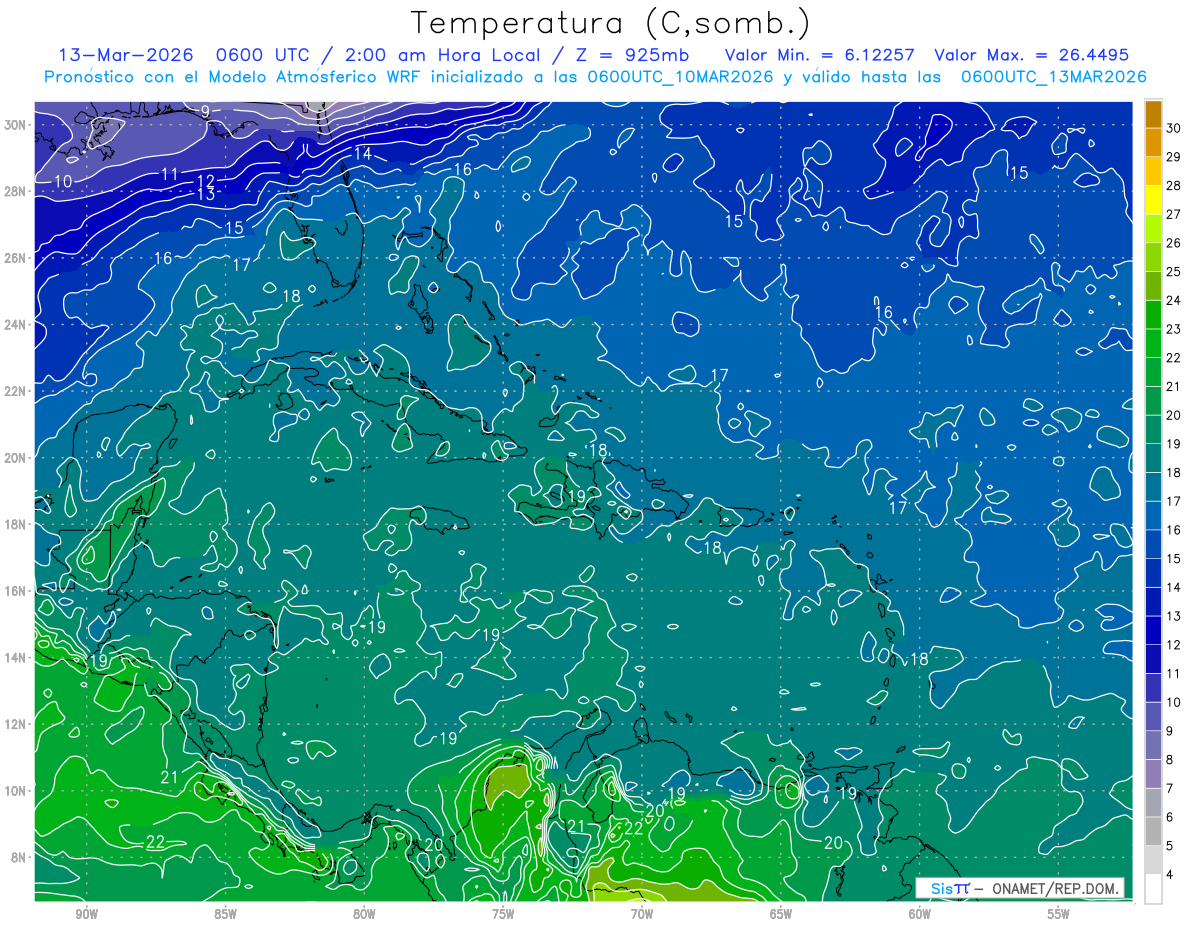This screenshot has width=1200, height=927.
Task: Pick the yellow colorbar segment between 27 and 28
Action: (1153, 200)
